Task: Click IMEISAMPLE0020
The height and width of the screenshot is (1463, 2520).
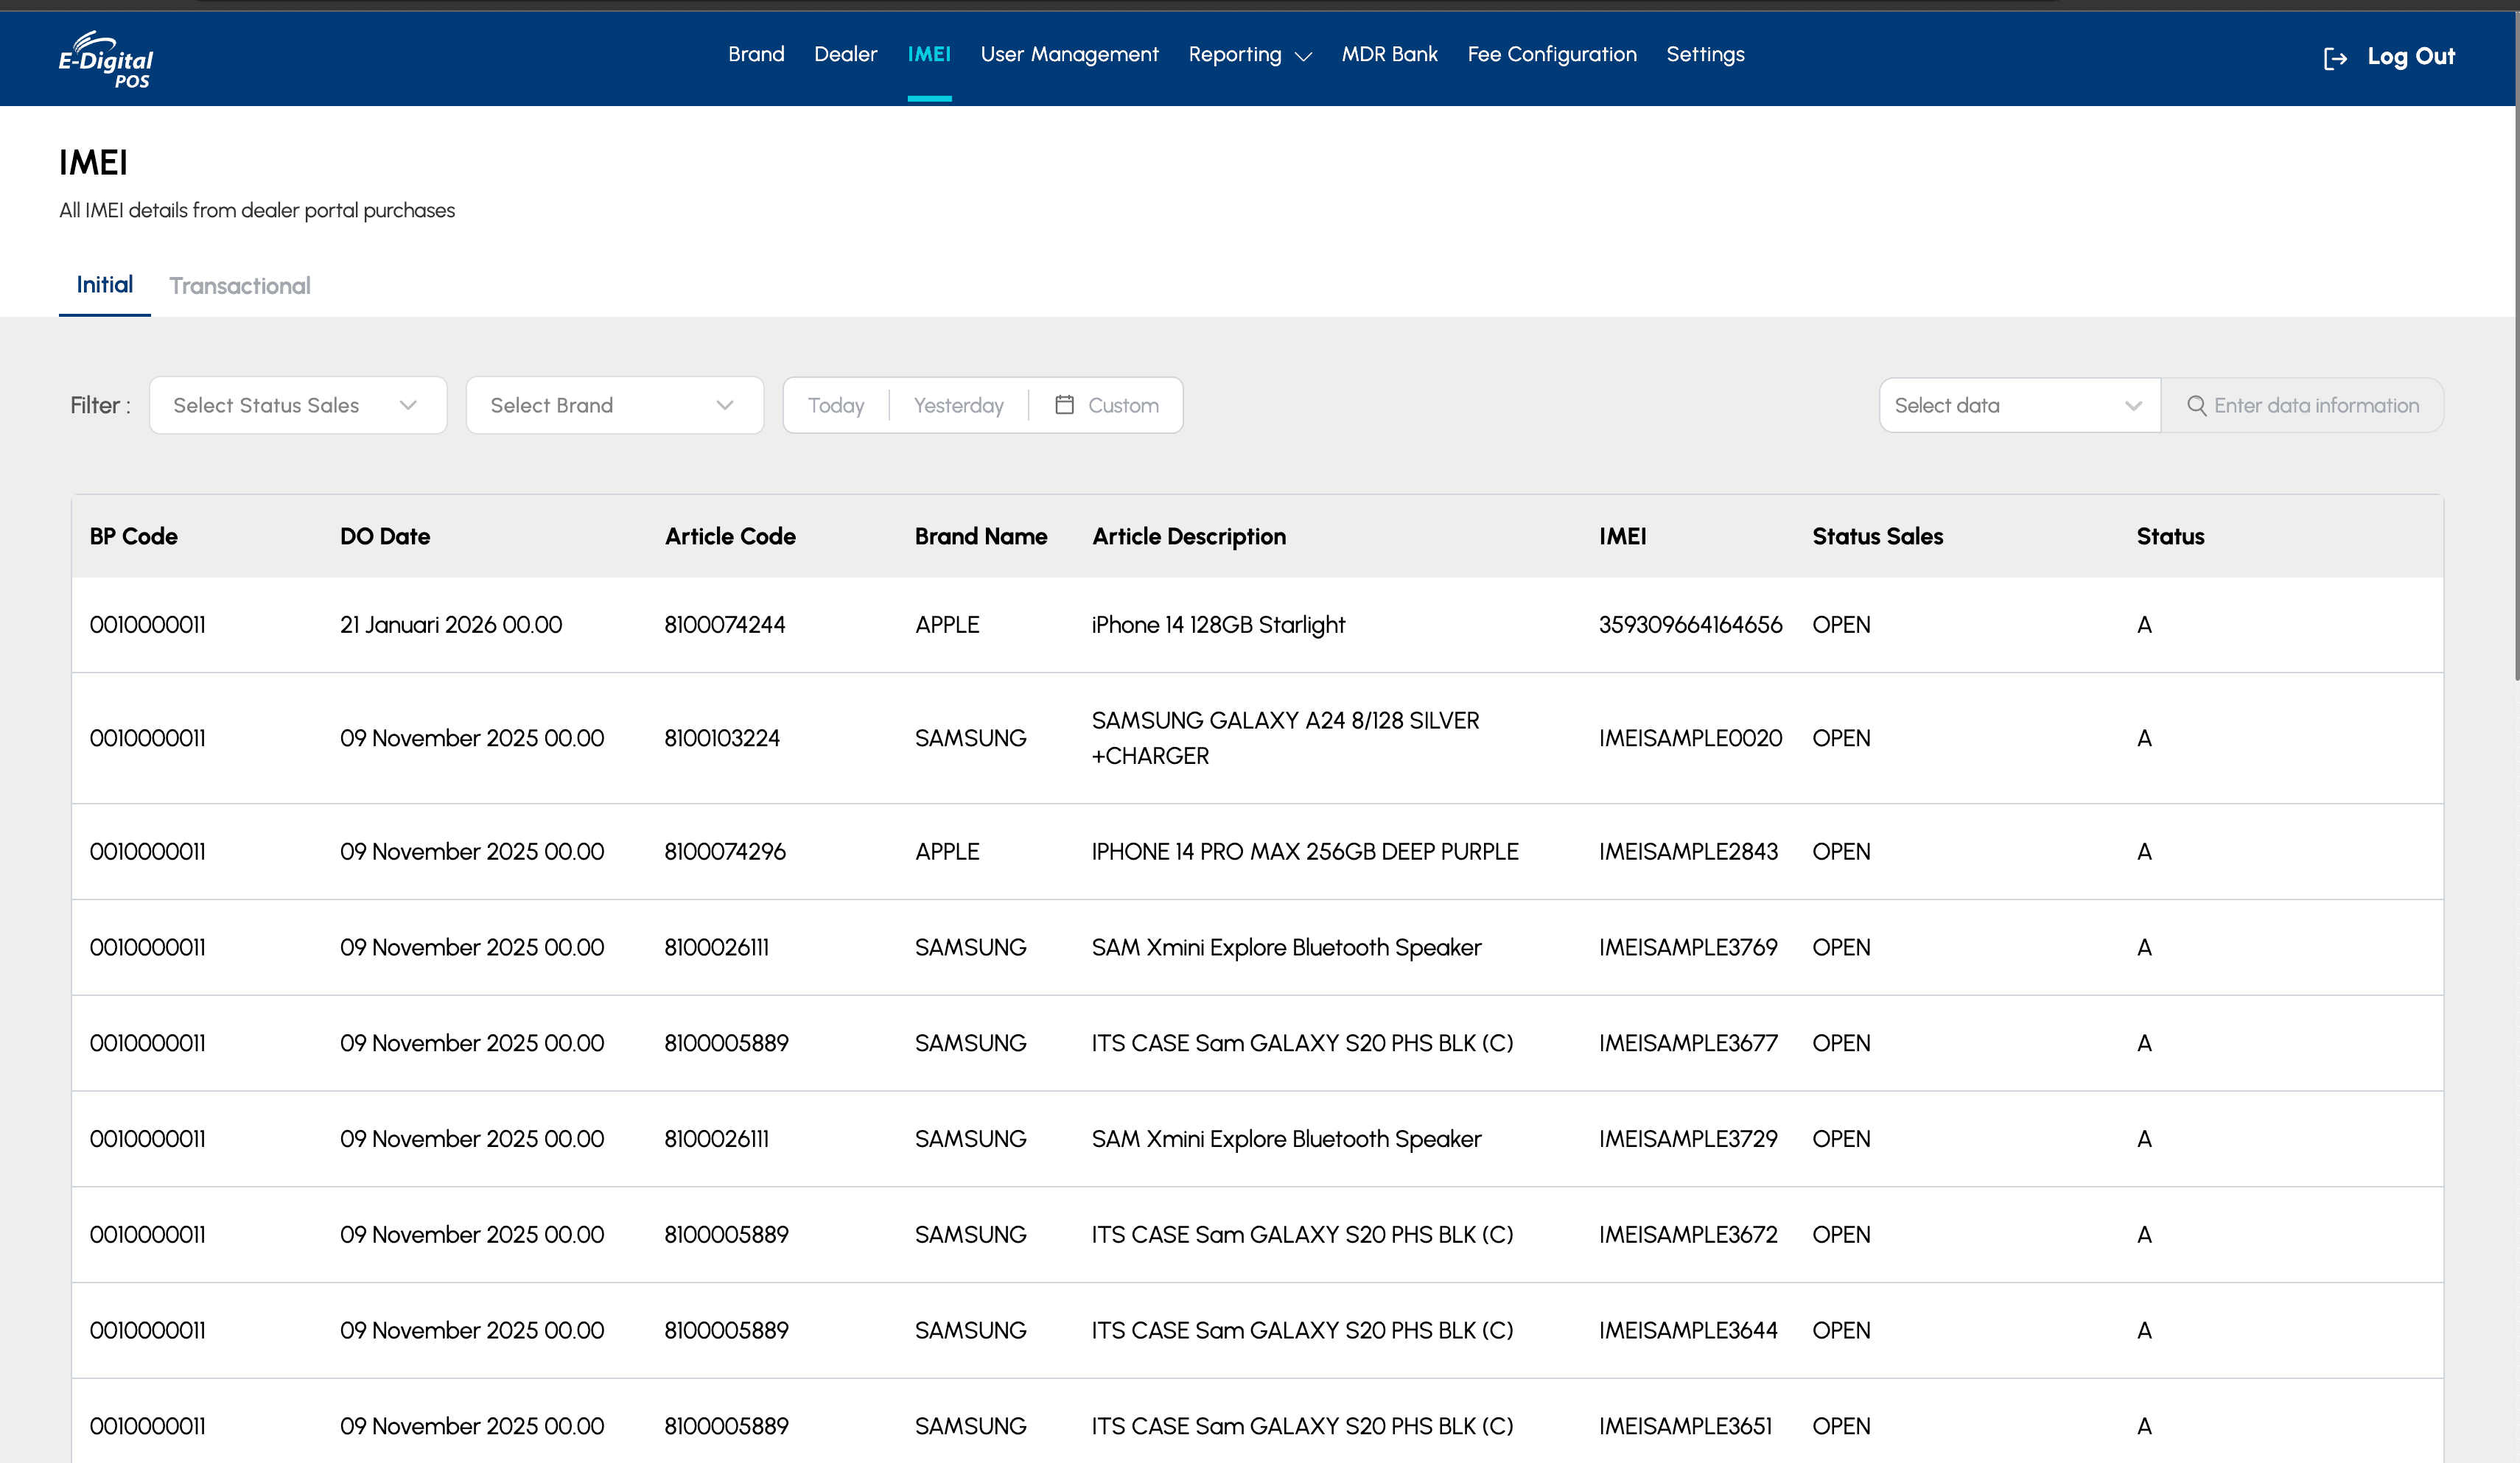Action: 1690,738
